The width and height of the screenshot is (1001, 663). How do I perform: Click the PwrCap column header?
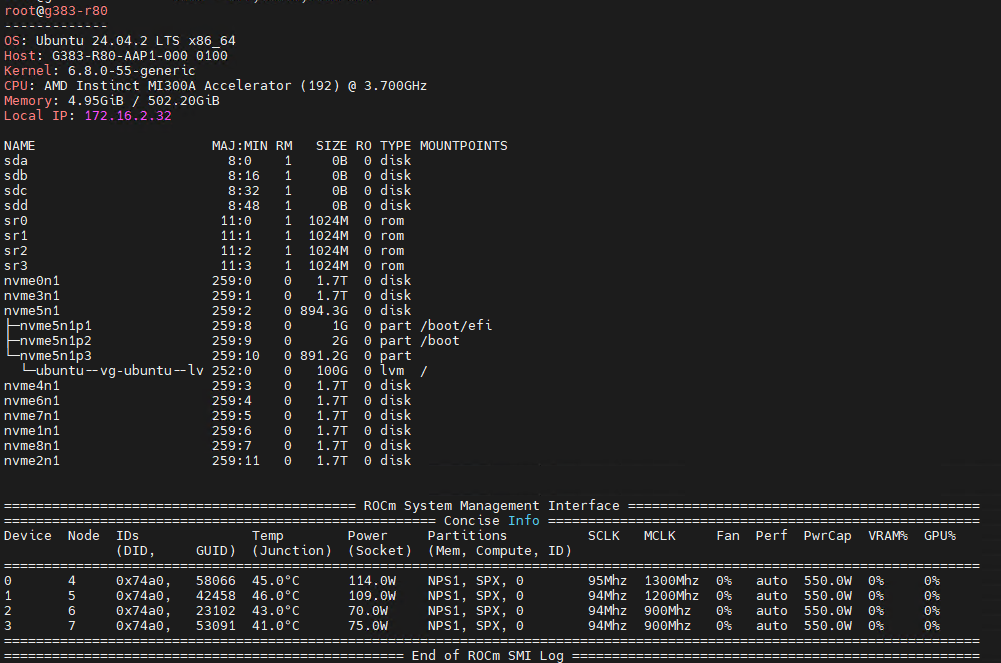click(827, 536)
